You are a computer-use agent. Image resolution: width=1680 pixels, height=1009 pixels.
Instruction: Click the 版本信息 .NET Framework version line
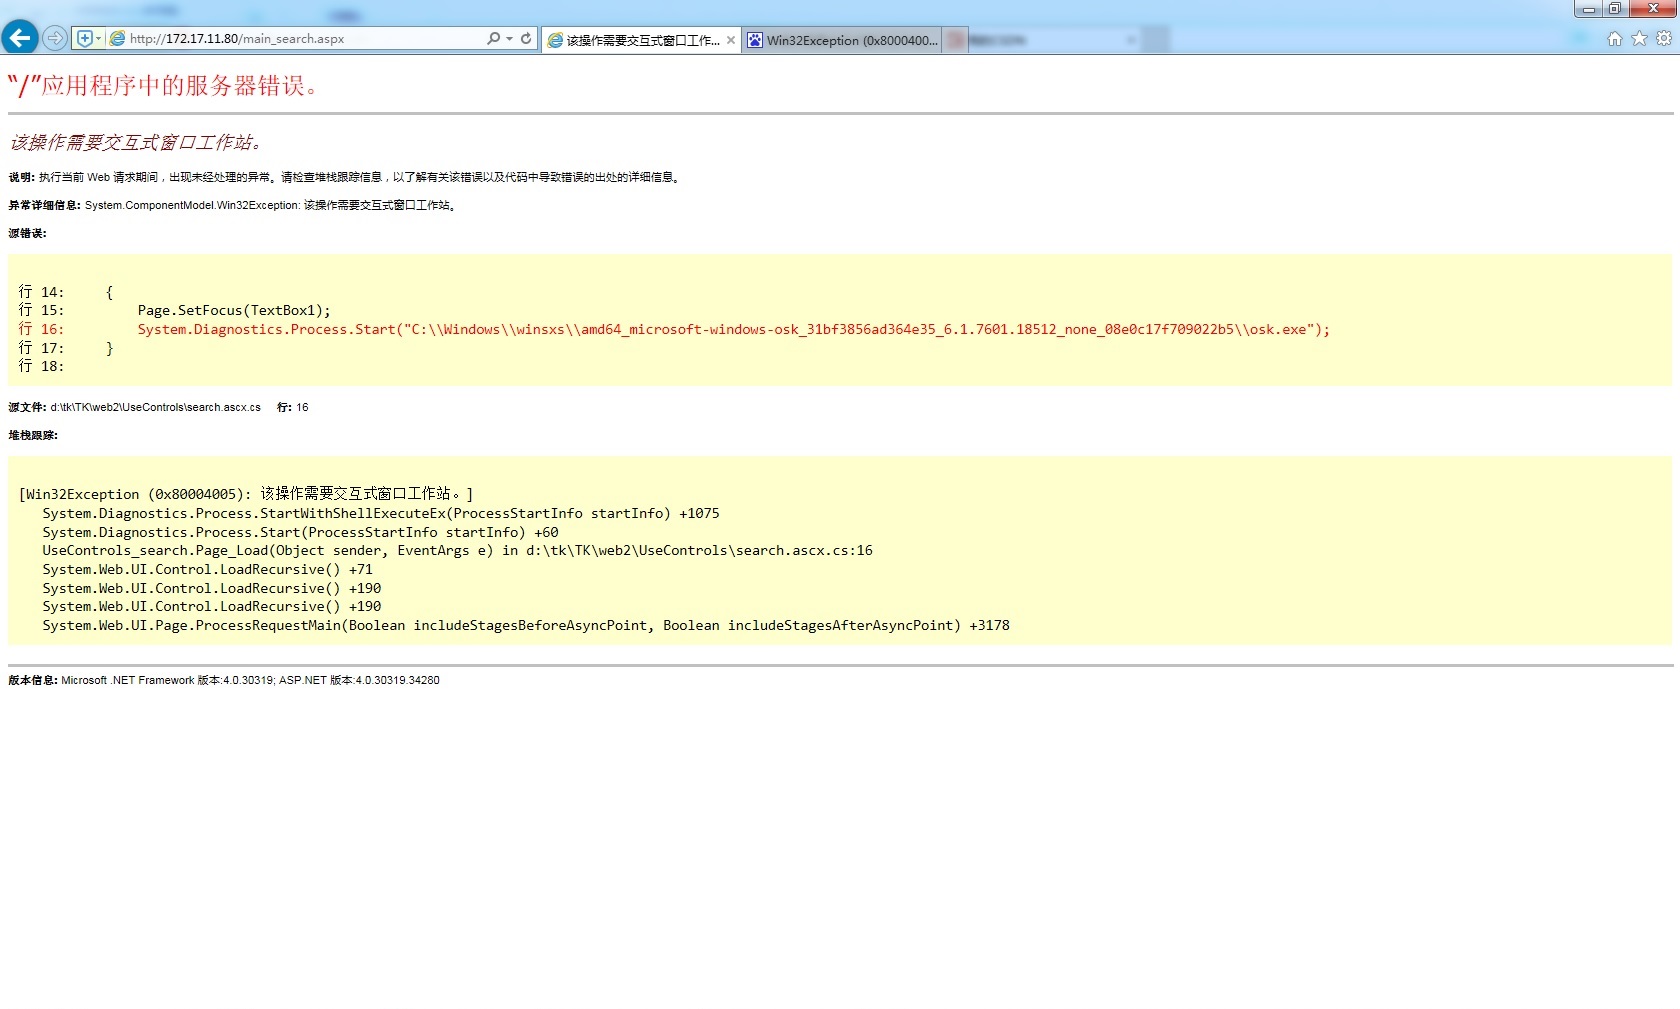tap(224, 680)
